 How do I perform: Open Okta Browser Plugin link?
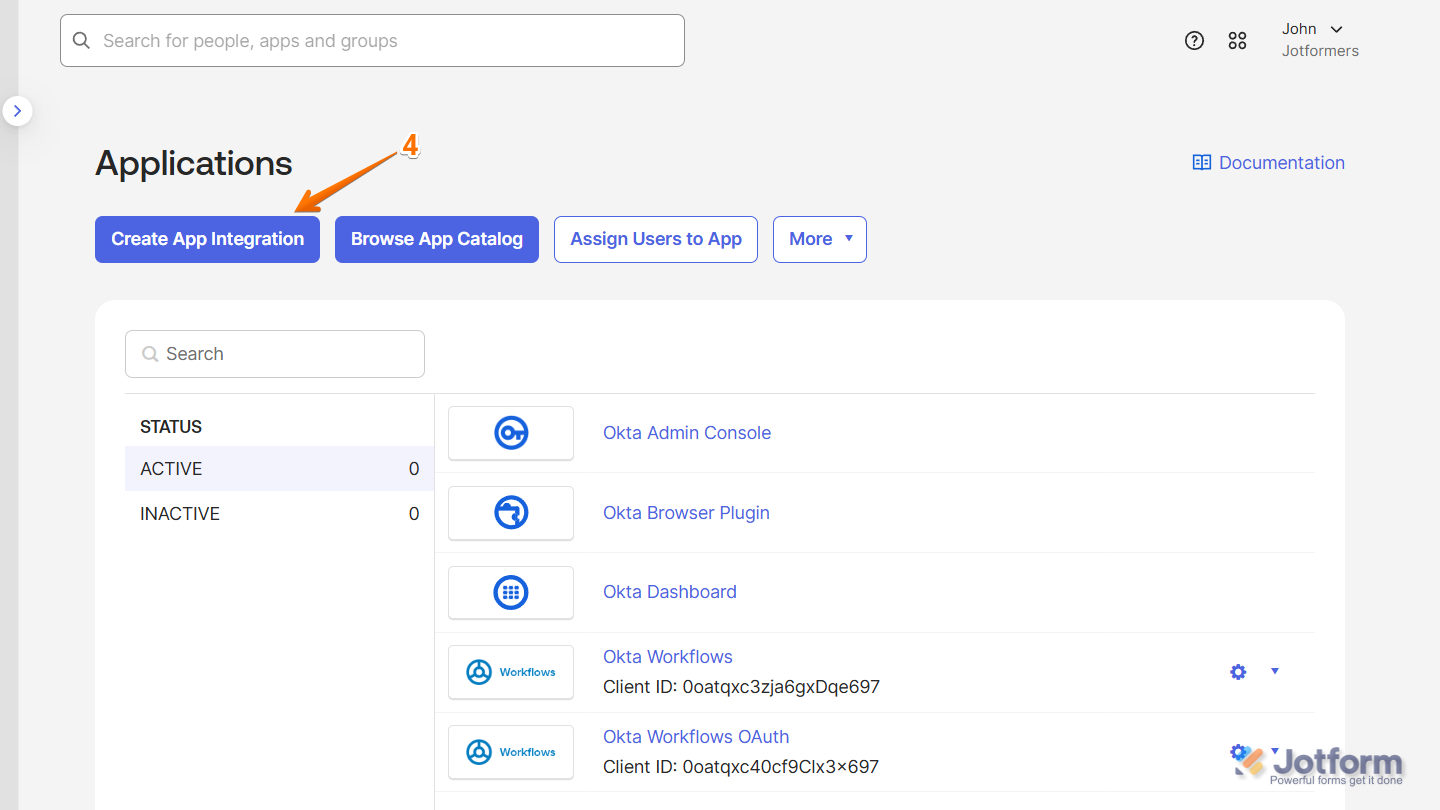point(686,513)
